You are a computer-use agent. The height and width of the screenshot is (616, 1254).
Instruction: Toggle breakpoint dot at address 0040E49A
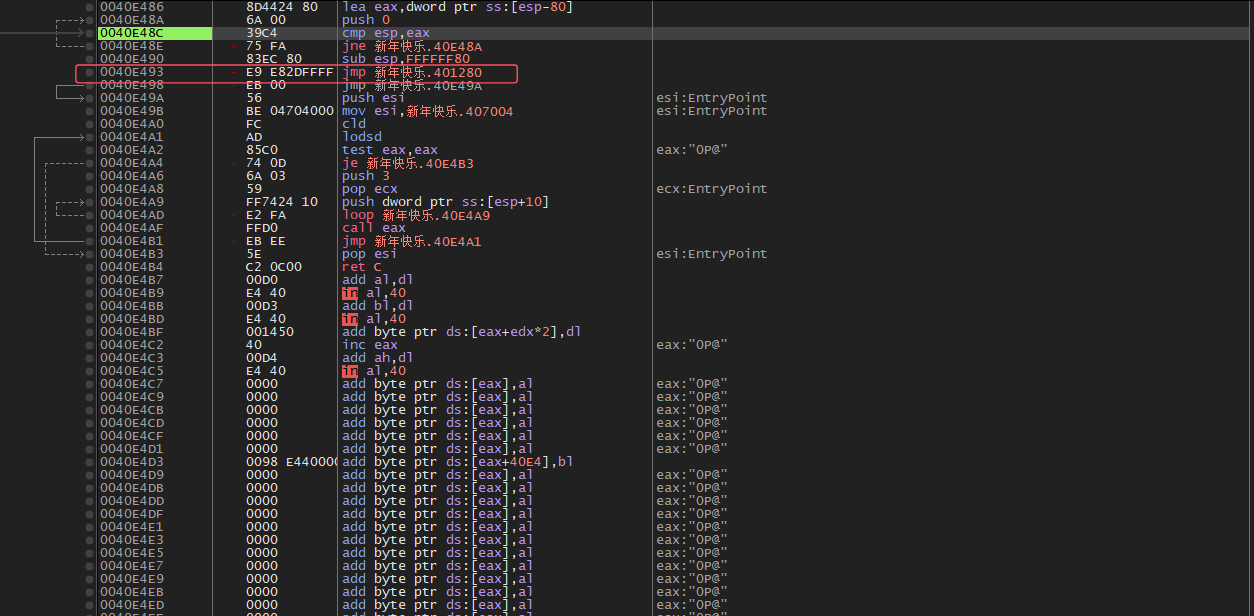[x=91, y=98]
